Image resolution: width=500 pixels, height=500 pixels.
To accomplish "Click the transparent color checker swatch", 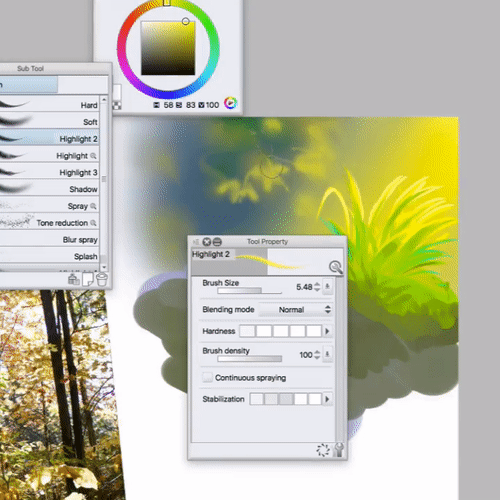I will click(x=117, y=106).
